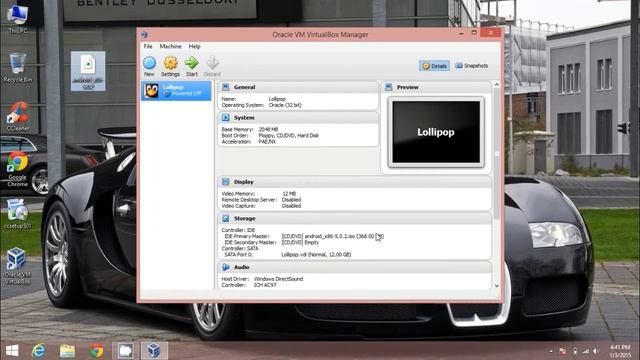Click the Acceleration PAE/NX value

267,142
